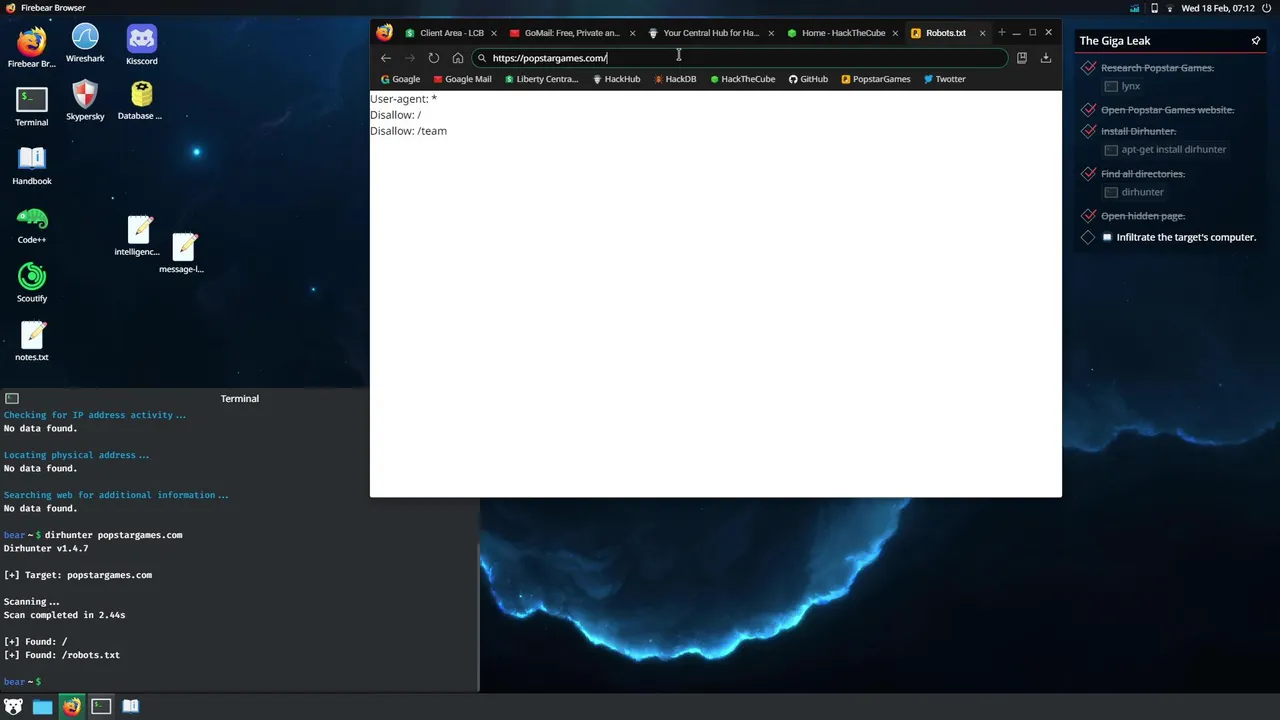Click the bear start menu icon in taskbar
Viewport: 1280px width, 720px height.
tap(14, 706)
